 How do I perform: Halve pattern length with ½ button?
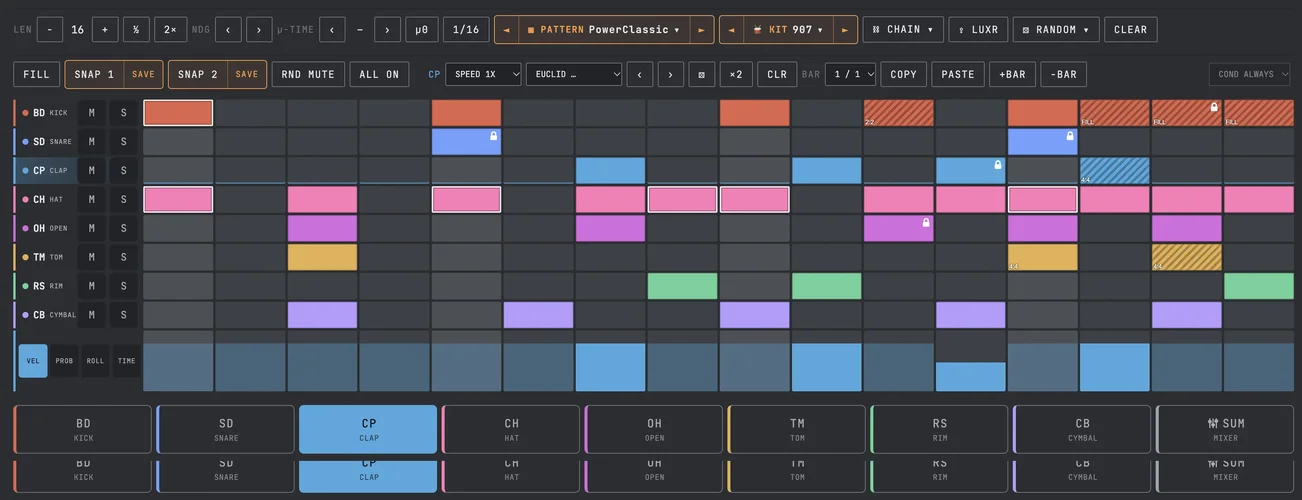pos(136,29)
